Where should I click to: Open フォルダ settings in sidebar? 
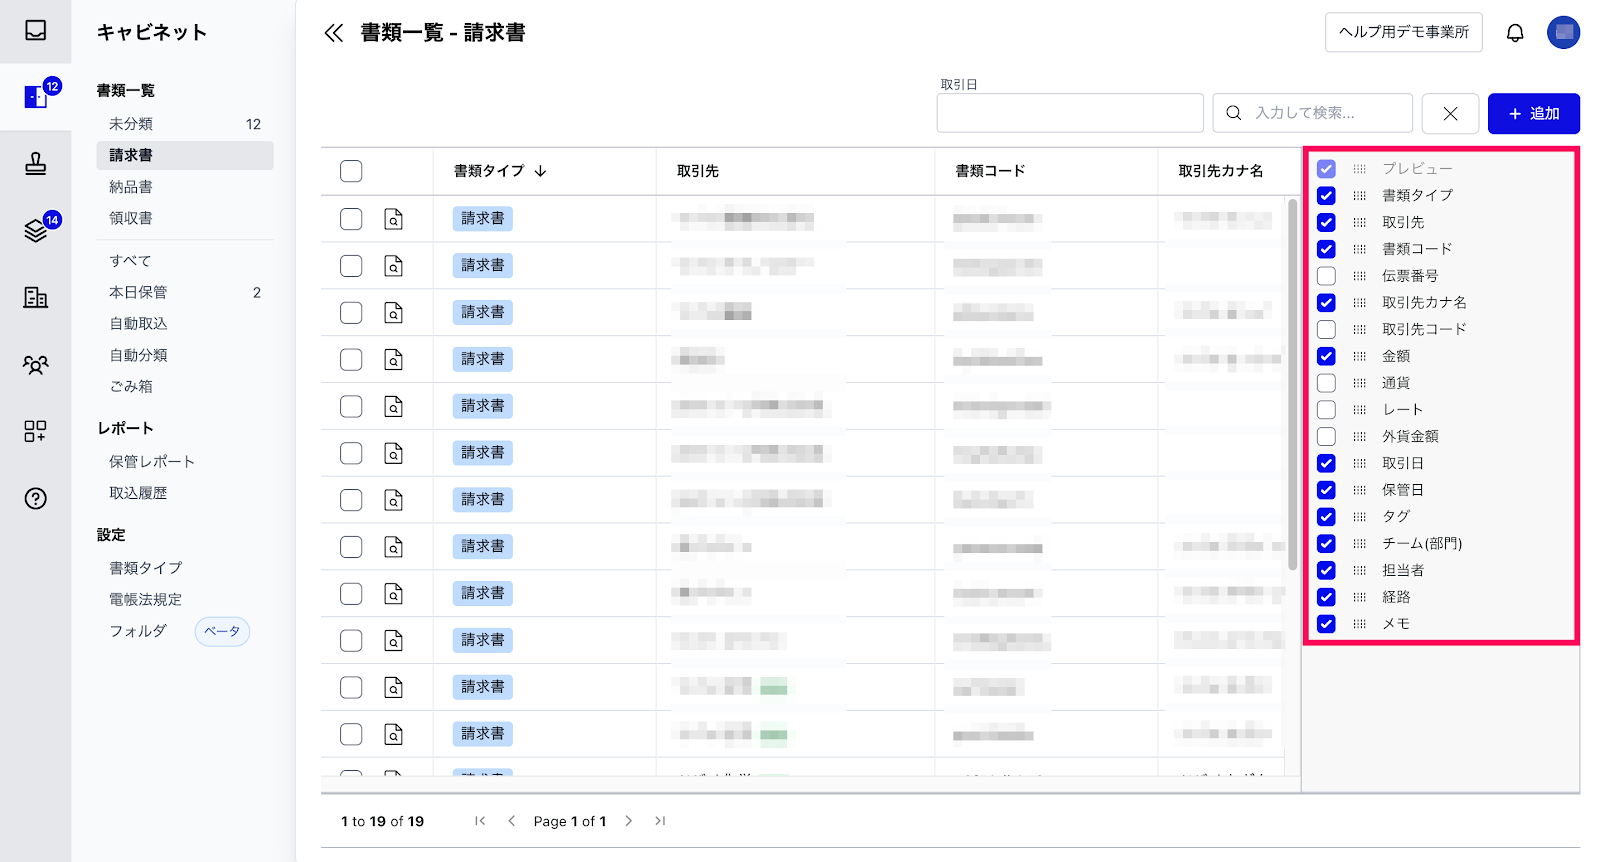138,631
